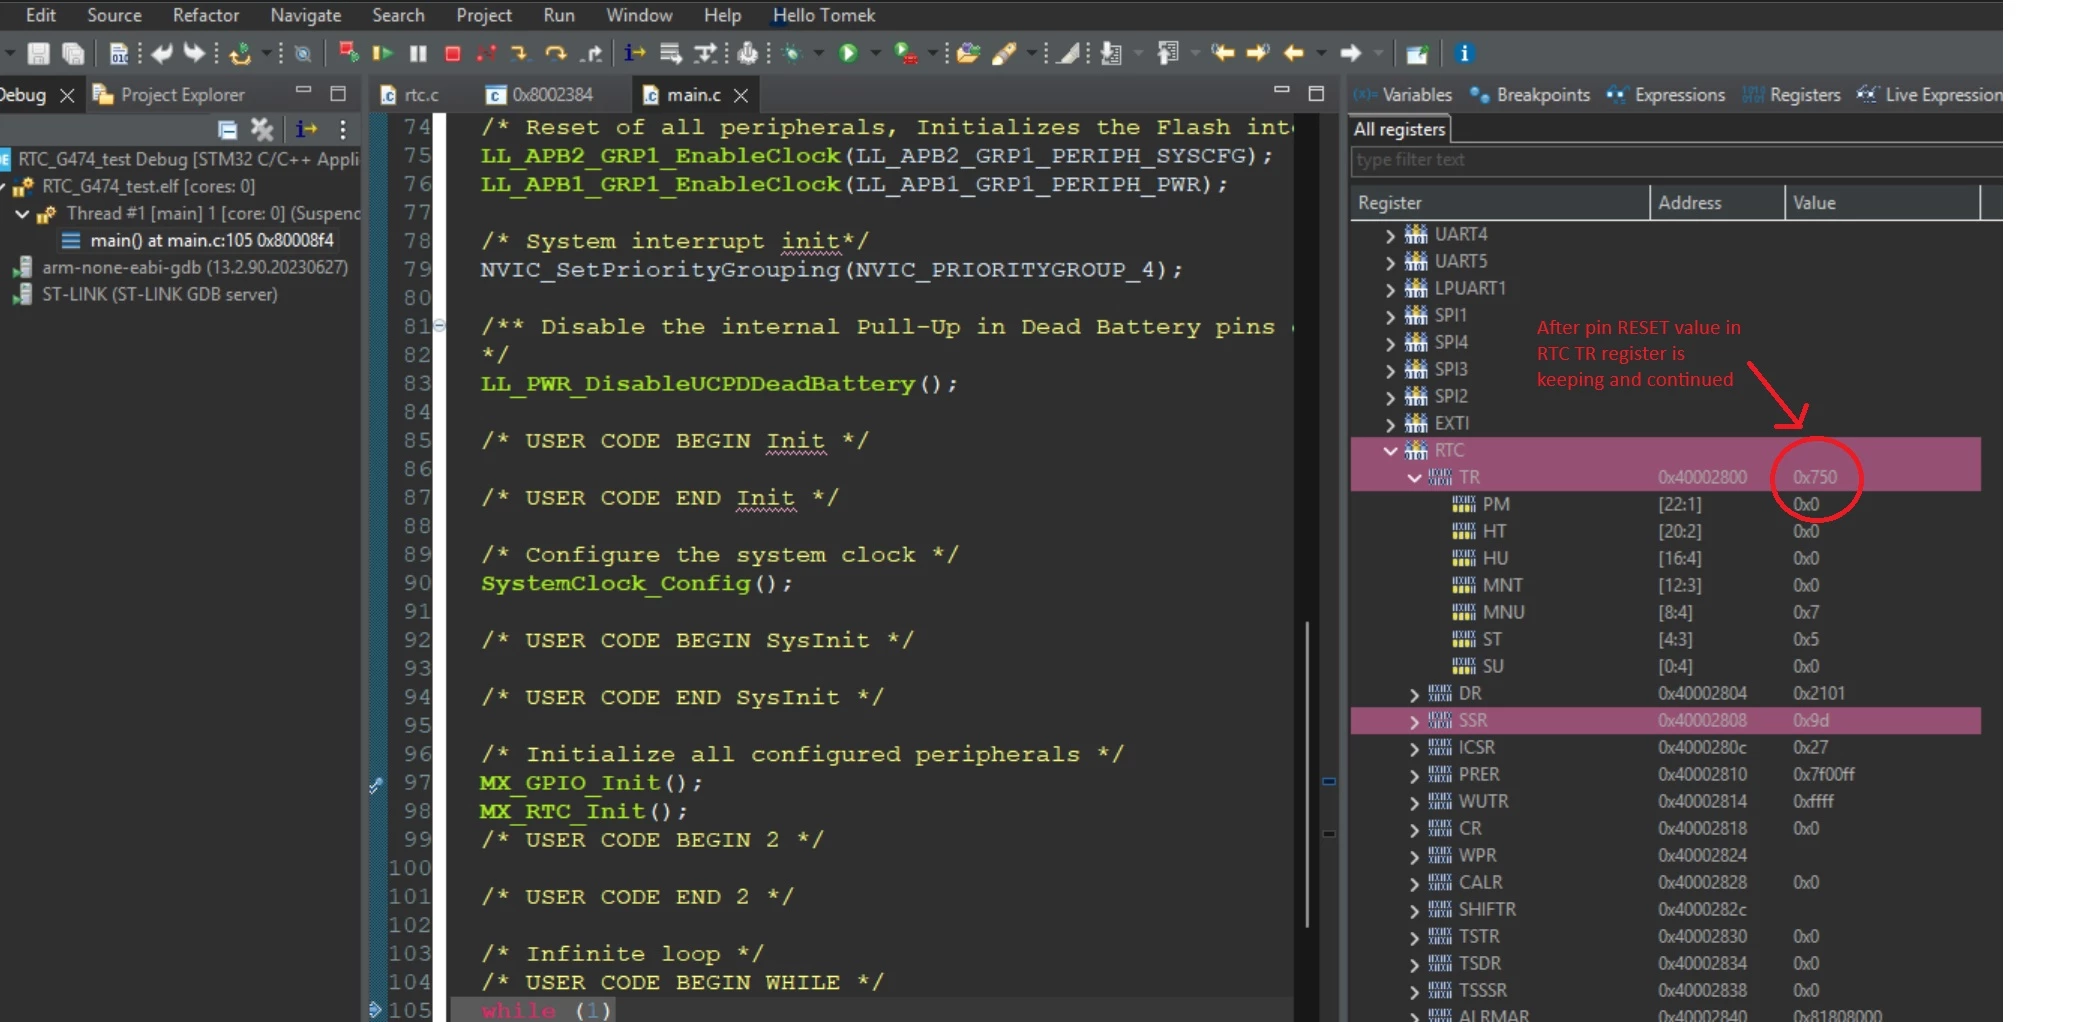Select main() stack frame at main.c:105
This screenshot has height=1022, width=2074.
click(x=198, y=240)
